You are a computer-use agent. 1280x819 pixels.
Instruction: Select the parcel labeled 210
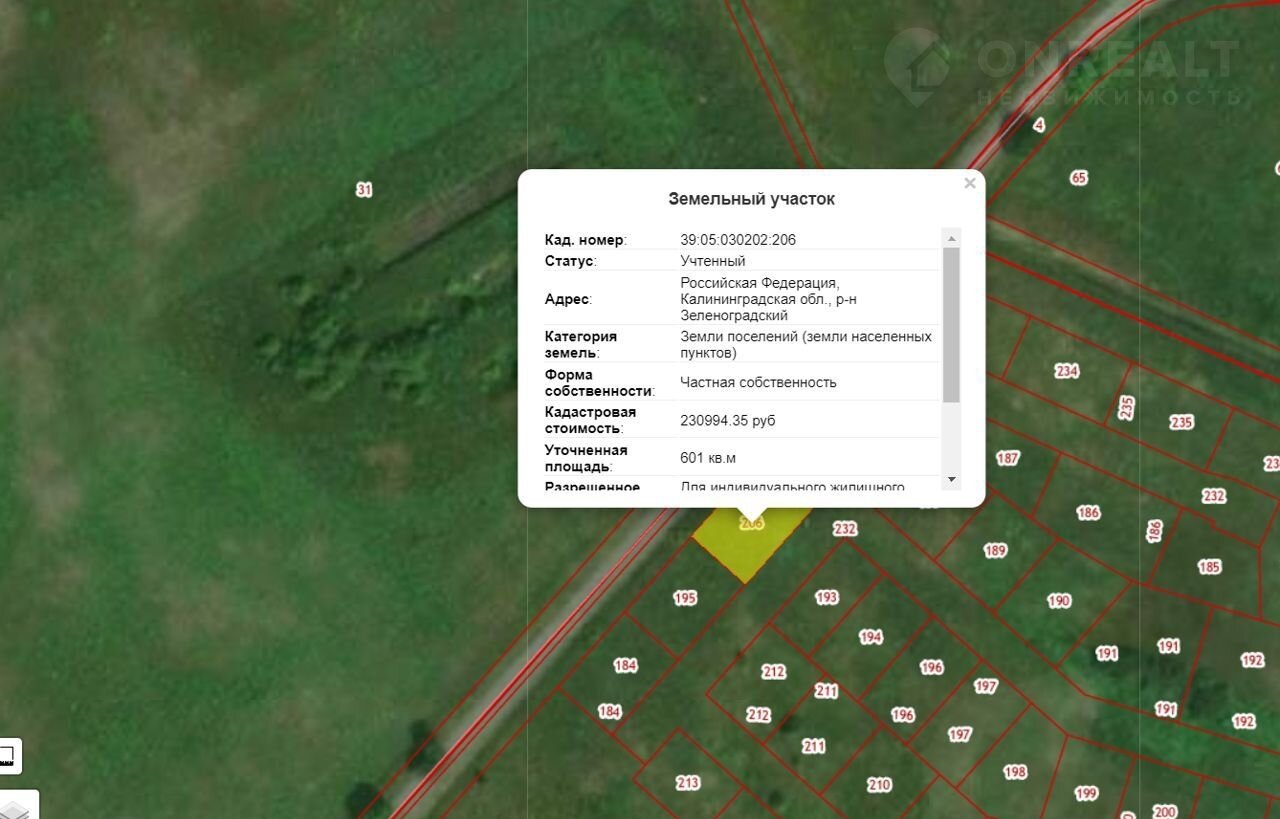[879, 785]
